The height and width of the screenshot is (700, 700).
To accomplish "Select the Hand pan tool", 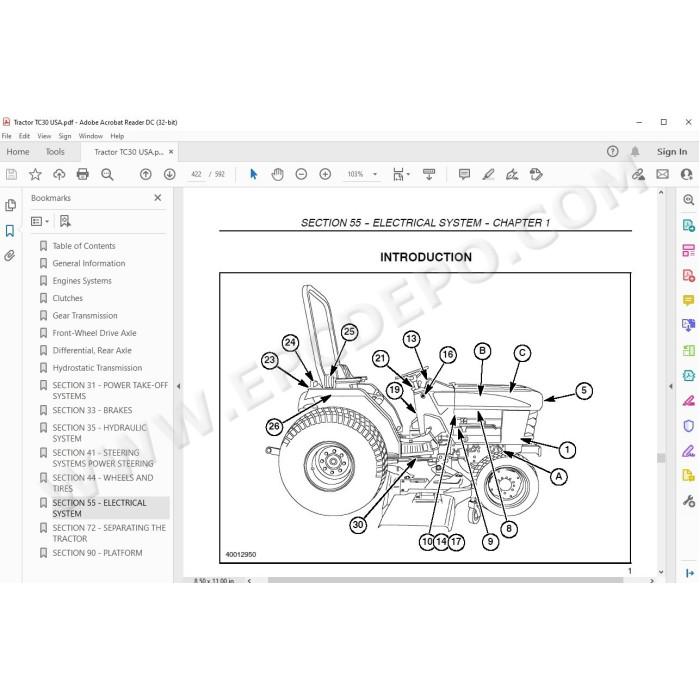I will pyautogui.click(x=277, y=174).
